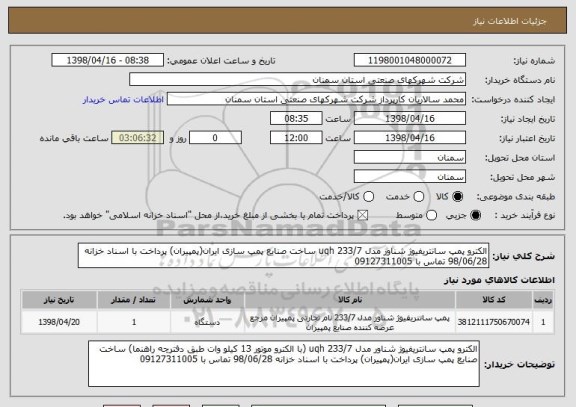This screenshot has height=407, width=576.
Task: Click the buyer notes text area
Action: [284, 364]
